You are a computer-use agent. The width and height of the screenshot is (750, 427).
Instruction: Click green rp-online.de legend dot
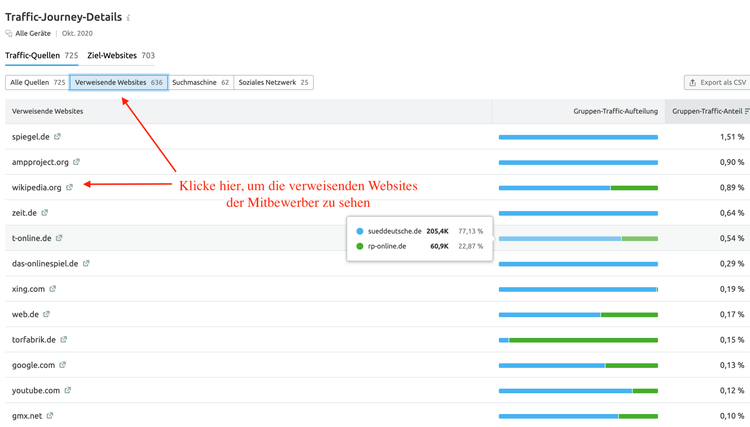coord(360,246)
